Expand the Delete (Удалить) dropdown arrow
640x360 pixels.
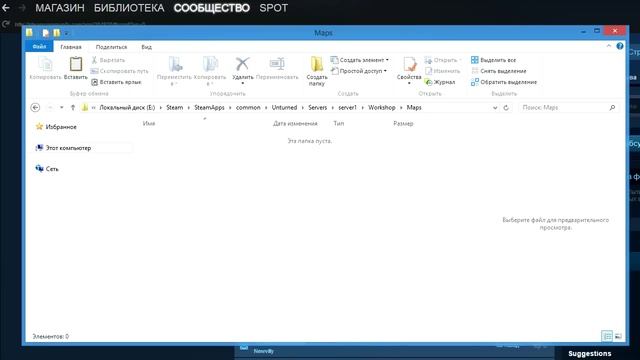(242, 83)
